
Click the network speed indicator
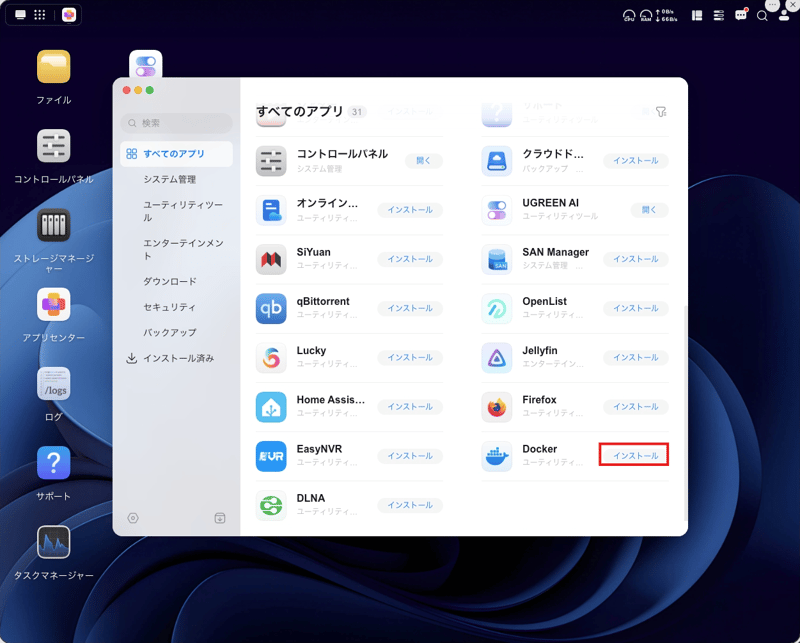667,16
